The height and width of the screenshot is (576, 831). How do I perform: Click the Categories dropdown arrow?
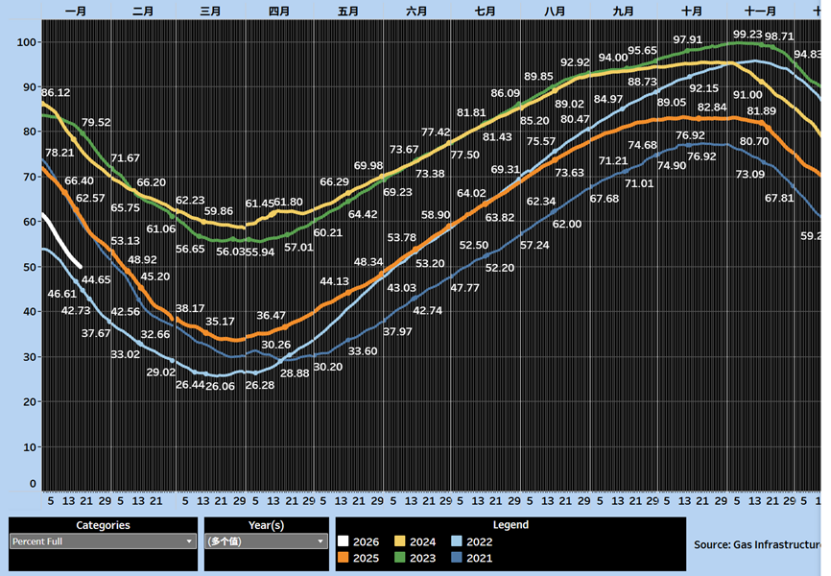[x=189, y=541]
